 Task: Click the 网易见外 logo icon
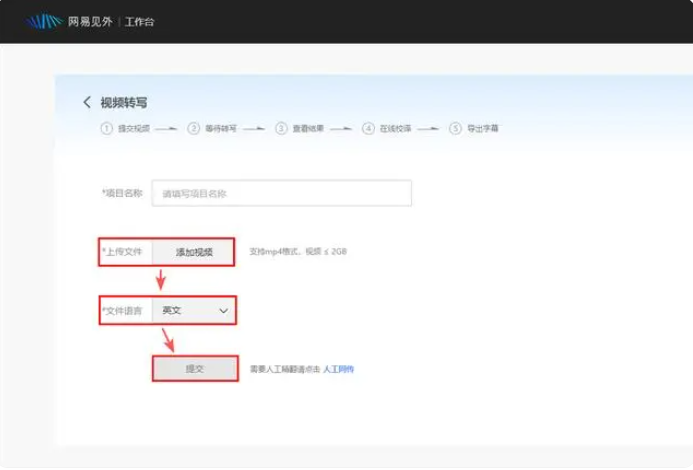point(44,21)
